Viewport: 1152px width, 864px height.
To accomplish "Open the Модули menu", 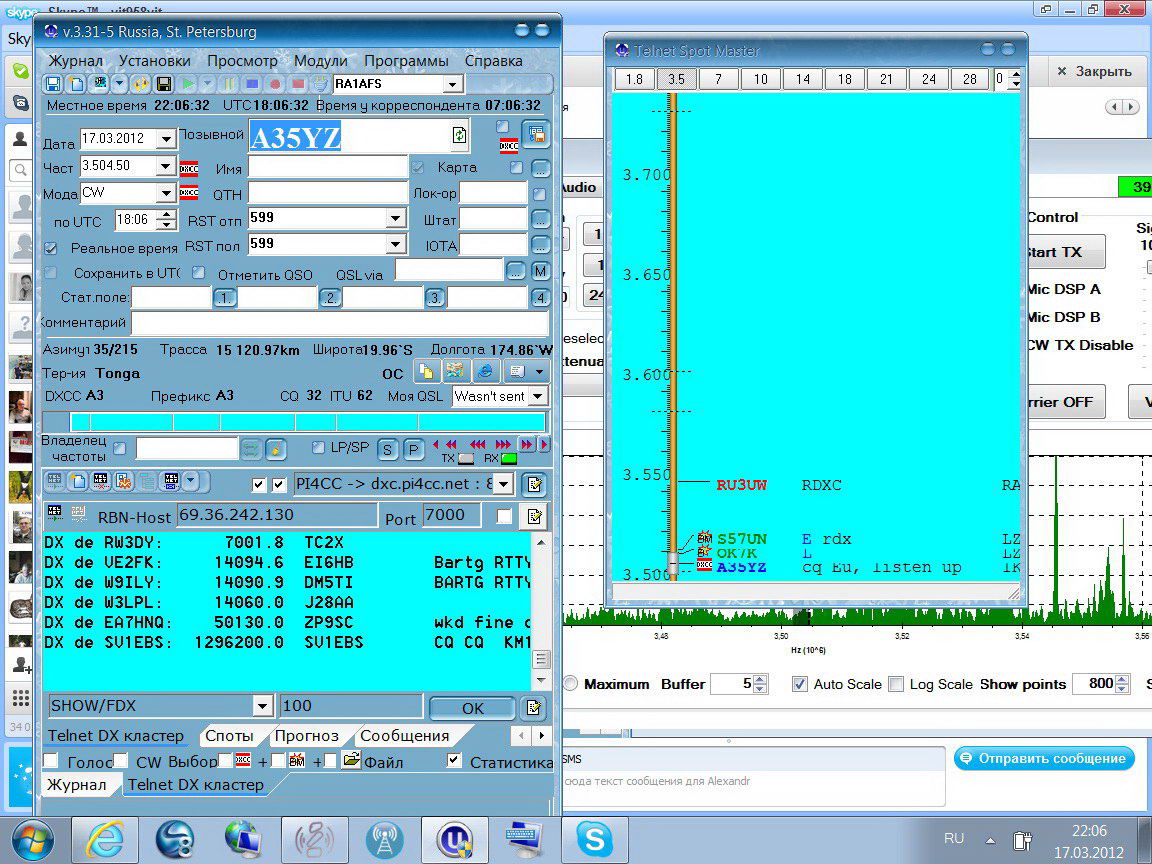I will coord(320,61).
